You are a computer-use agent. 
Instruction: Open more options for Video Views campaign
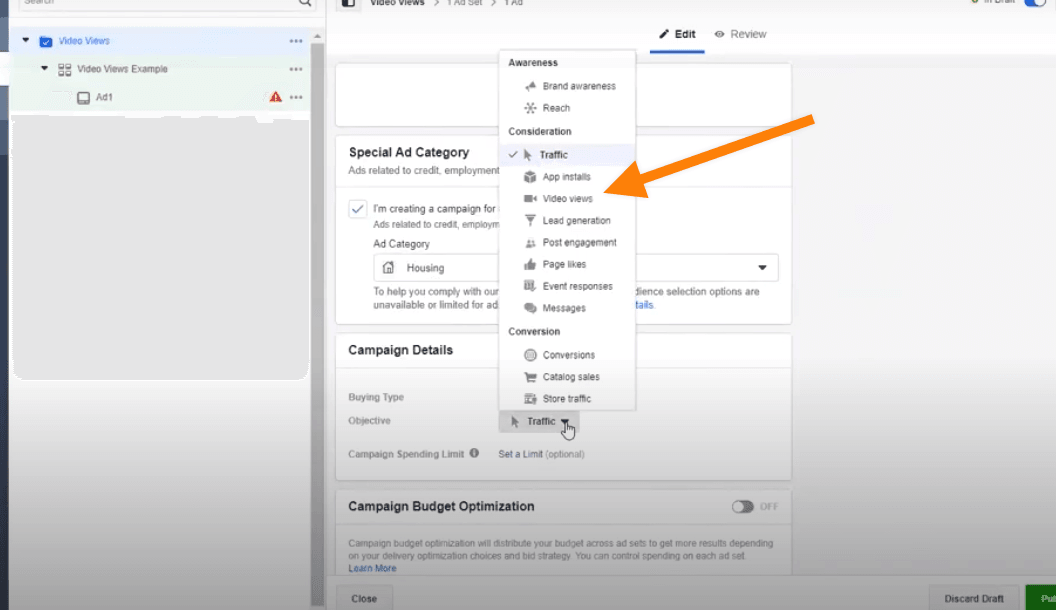click(296, 41)
